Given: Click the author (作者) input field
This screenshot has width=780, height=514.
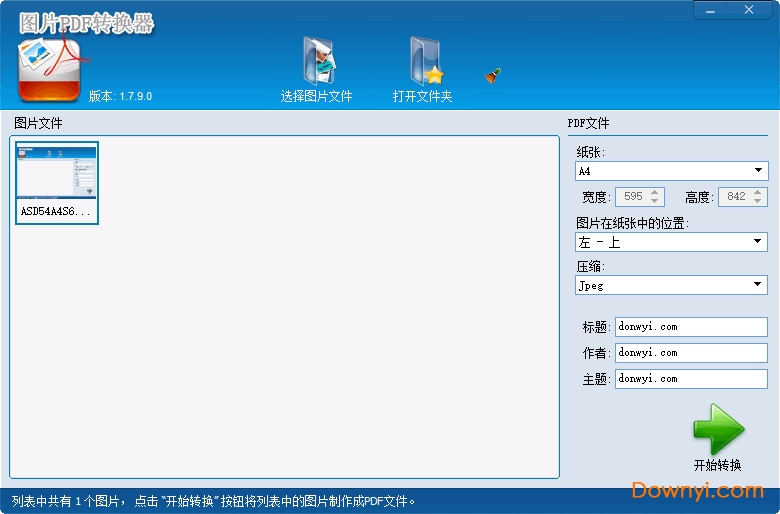Looking at the screenshot, I should (x=691, y=353).
